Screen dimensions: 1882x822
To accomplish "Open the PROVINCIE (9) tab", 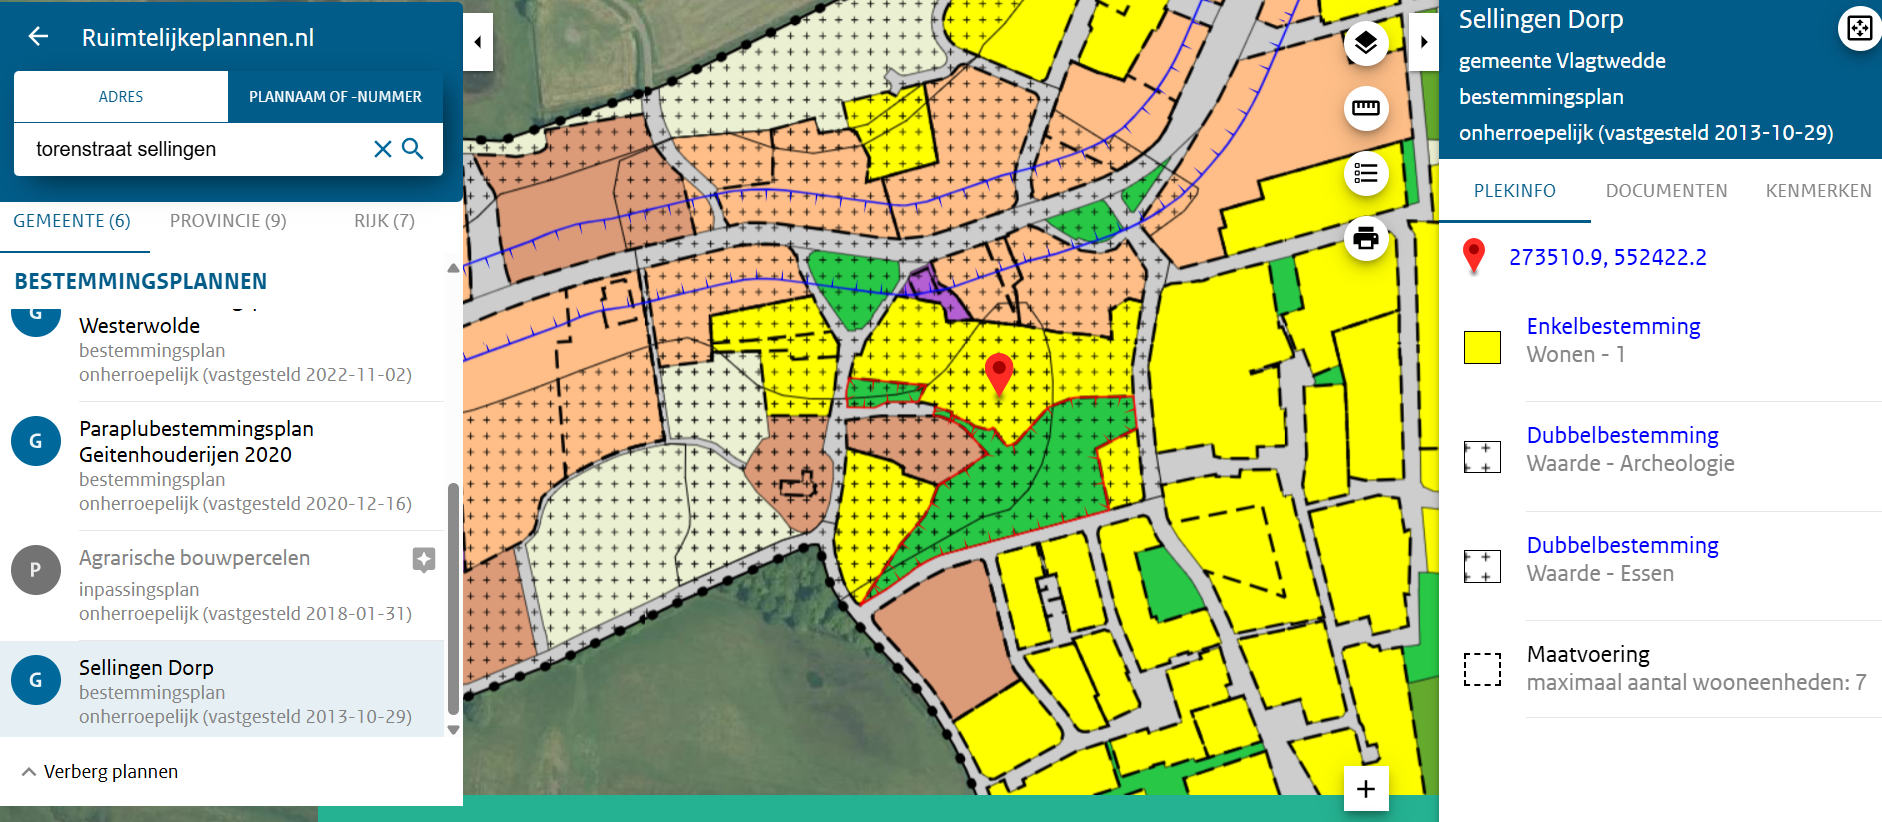I will pos(228,221).
